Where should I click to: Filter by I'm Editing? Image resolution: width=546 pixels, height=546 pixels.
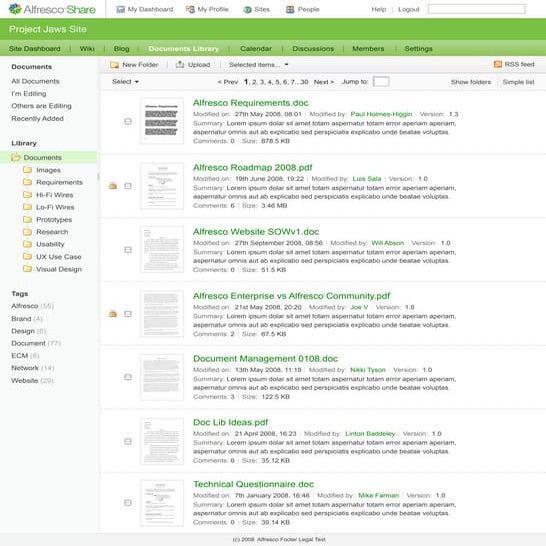(x=29, y=94)
